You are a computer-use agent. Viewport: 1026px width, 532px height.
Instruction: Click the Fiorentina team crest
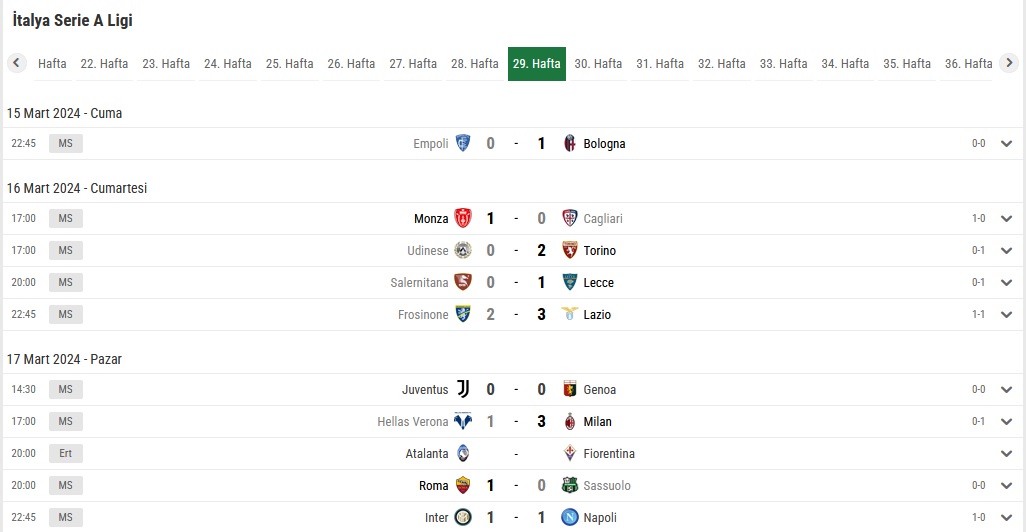(x=570, y=453)
